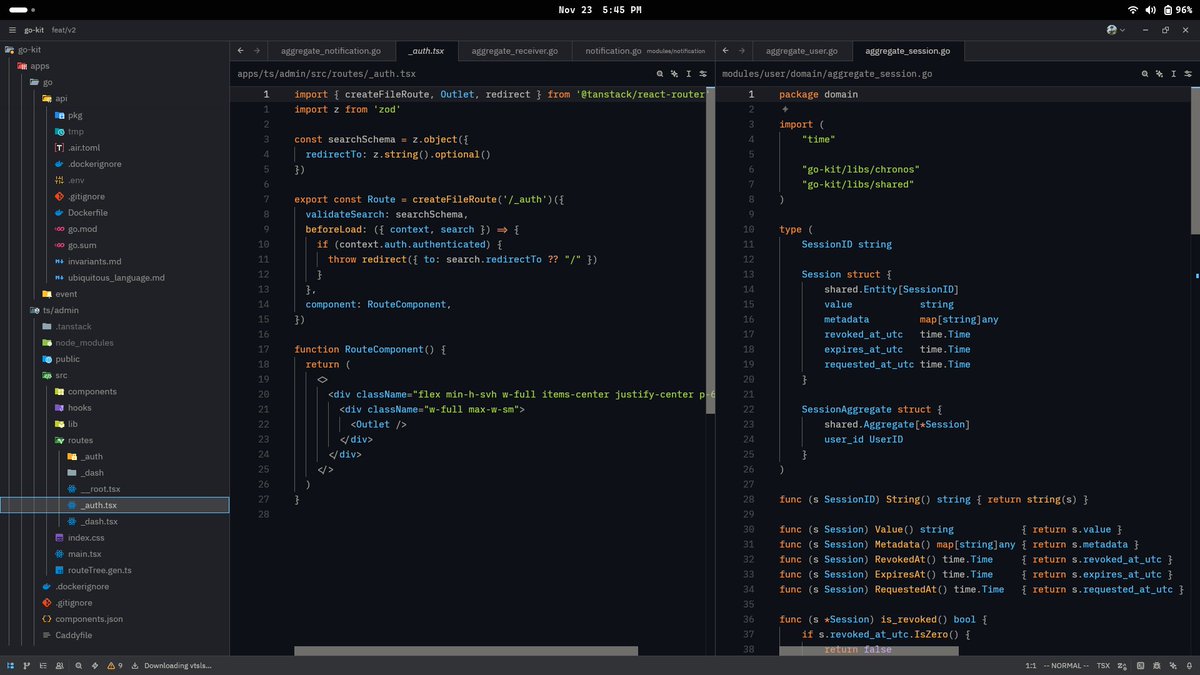Open editor controls in aggregate_session.go toolbar
This screenshot has height=675, width=1200.
tap(1188, 73)
